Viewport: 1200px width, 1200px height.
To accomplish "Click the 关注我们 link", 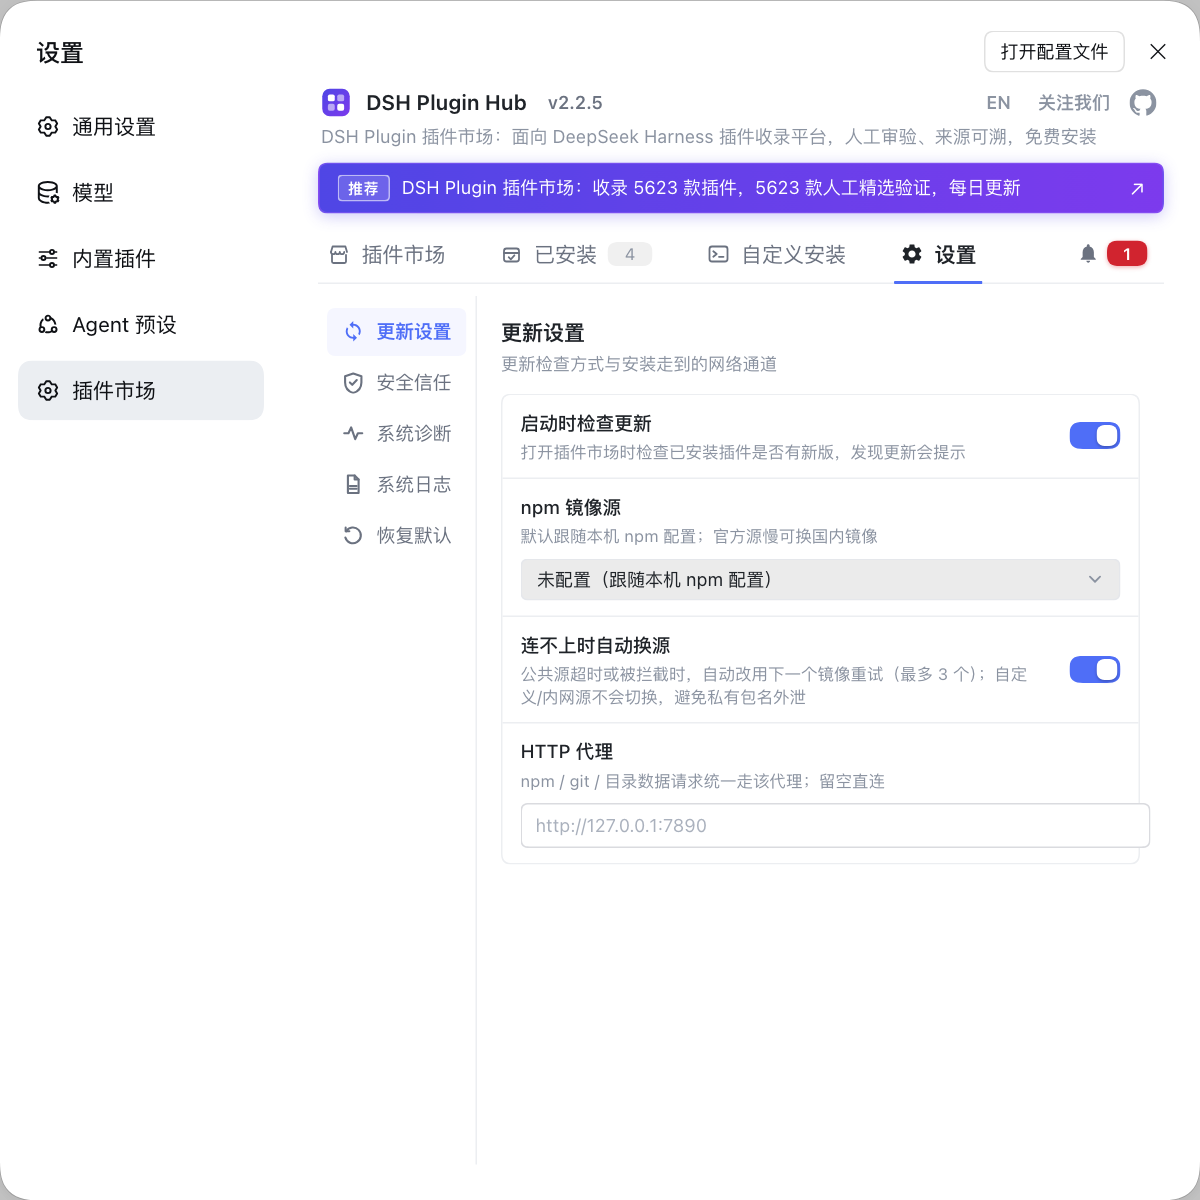I will pyautogui.click(x=1074, y=103).
